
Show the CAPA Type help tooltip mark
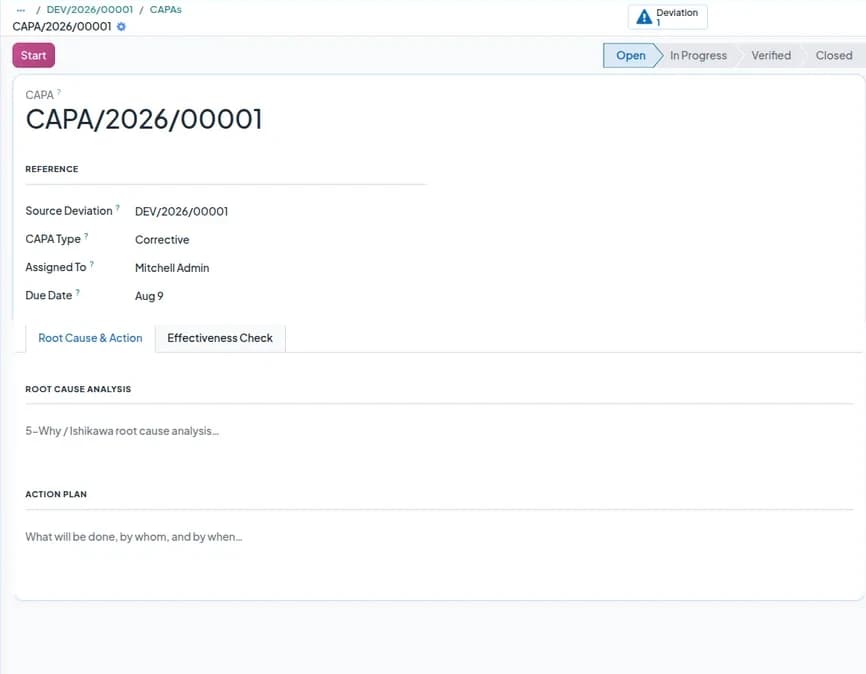pyautogui.click(x=86, y=236)
